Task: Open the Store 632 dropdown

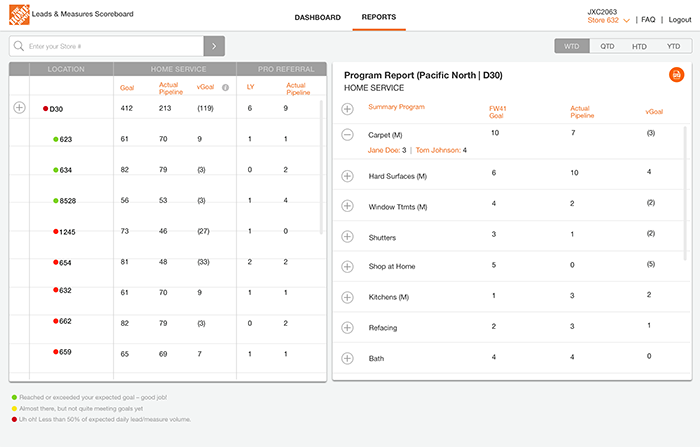Action: click(608, 20)
